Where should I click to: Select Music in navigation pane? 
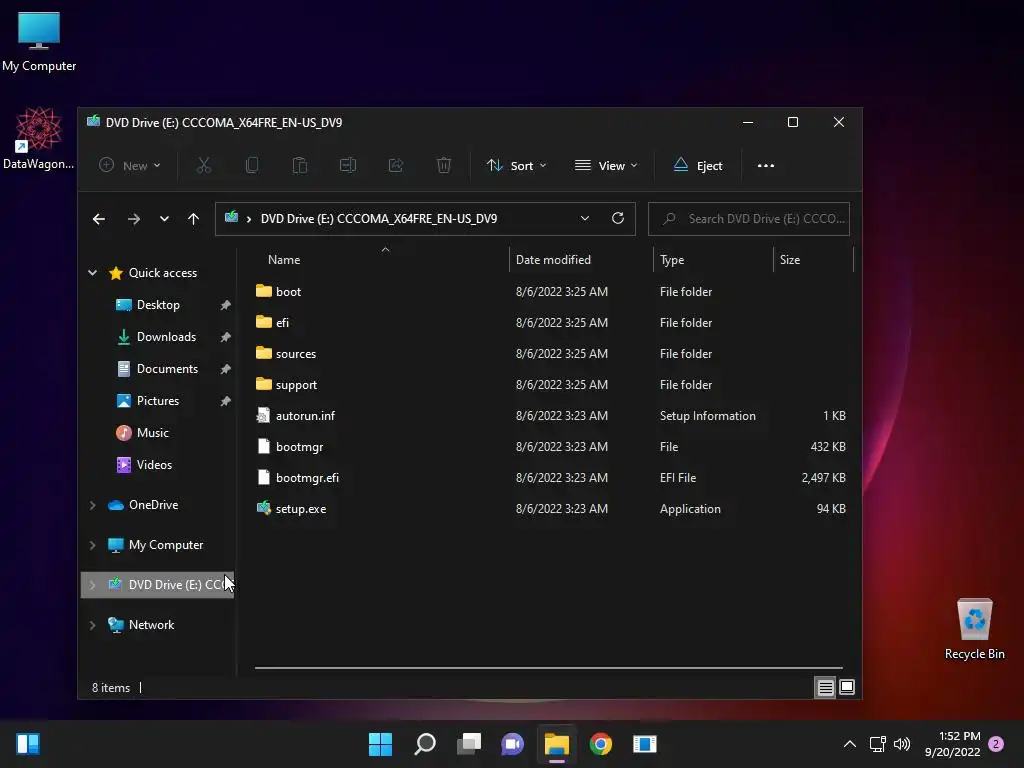click(152, 433)
